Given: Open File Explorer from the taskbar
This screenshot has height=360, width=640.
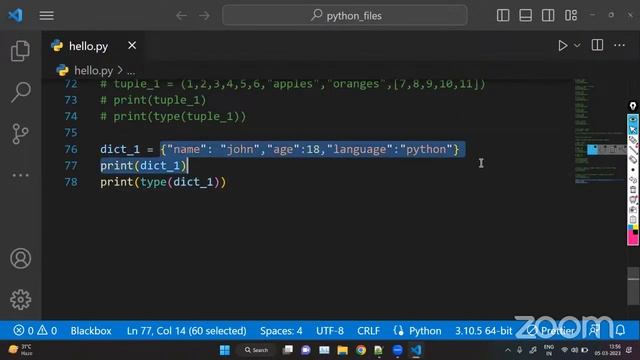Looking at the screenshot, I should [342, 350].
